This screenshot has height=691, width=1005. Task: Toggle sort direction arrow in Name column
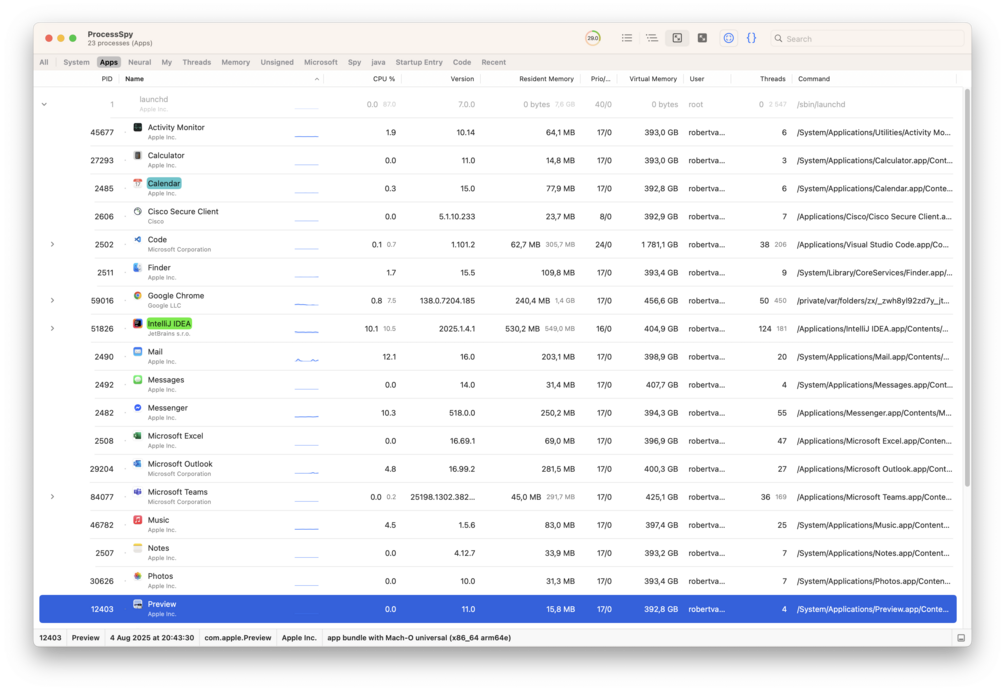pyautogui.click(x=317, y=79)
